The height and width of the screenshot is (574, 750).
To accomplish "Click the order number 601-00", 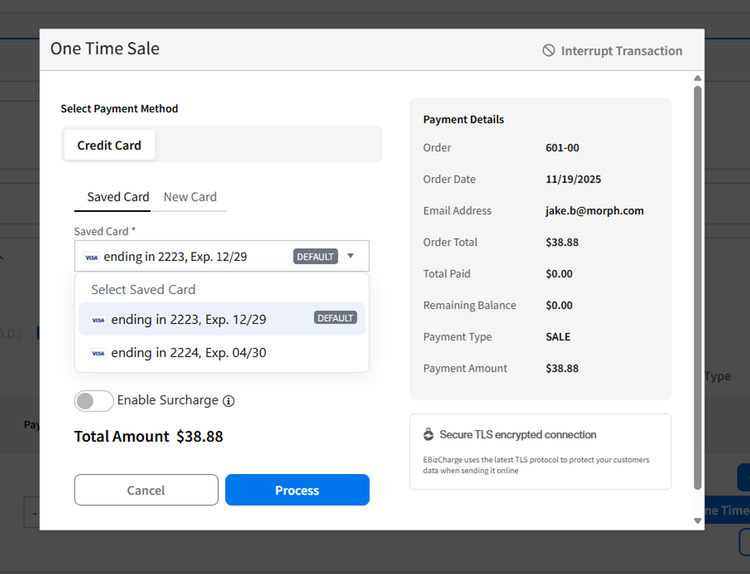I will [562, 148].
